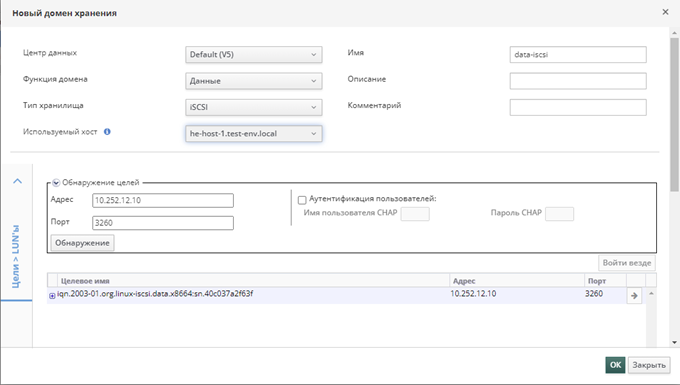The image size is (680, 385).
Task: Click the dialog scrollbar down arrow
Action: pos(674,343)
